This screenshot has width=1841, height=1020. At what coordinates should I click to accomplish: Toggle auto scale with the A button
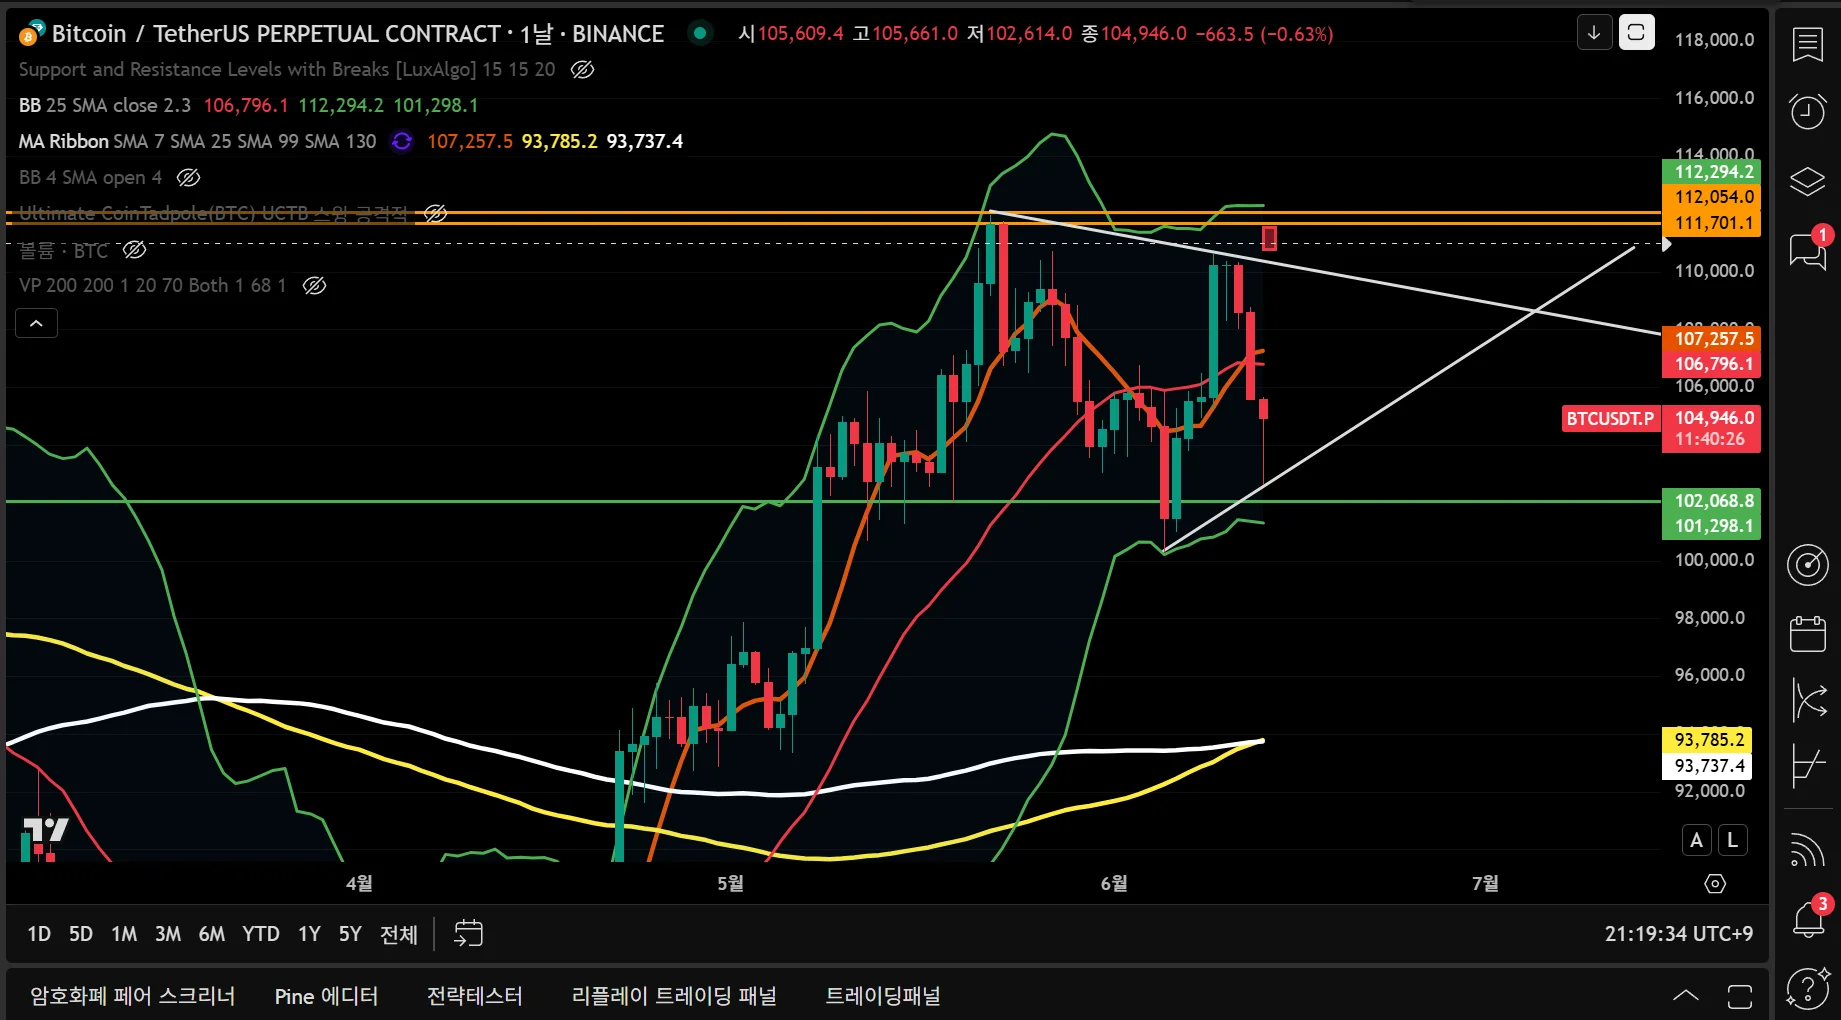(x=1696, y=841)
